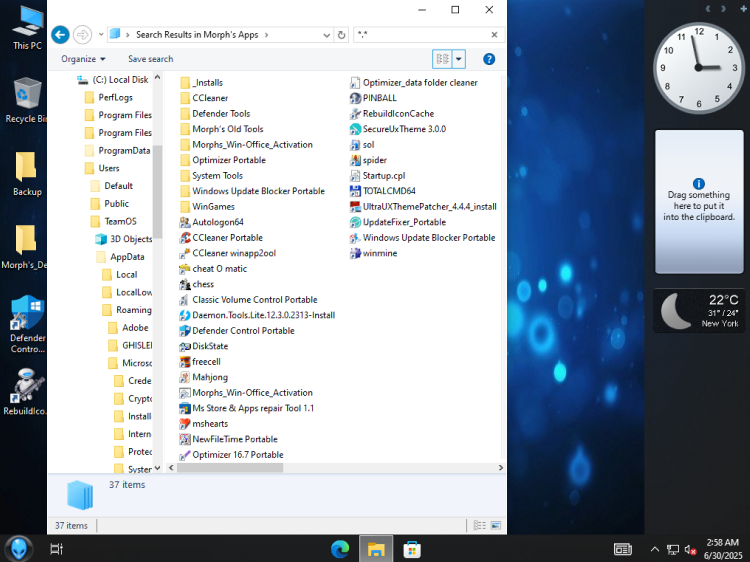Select Users folder in tree
This screenshot has width=750, height=562.
102,168
